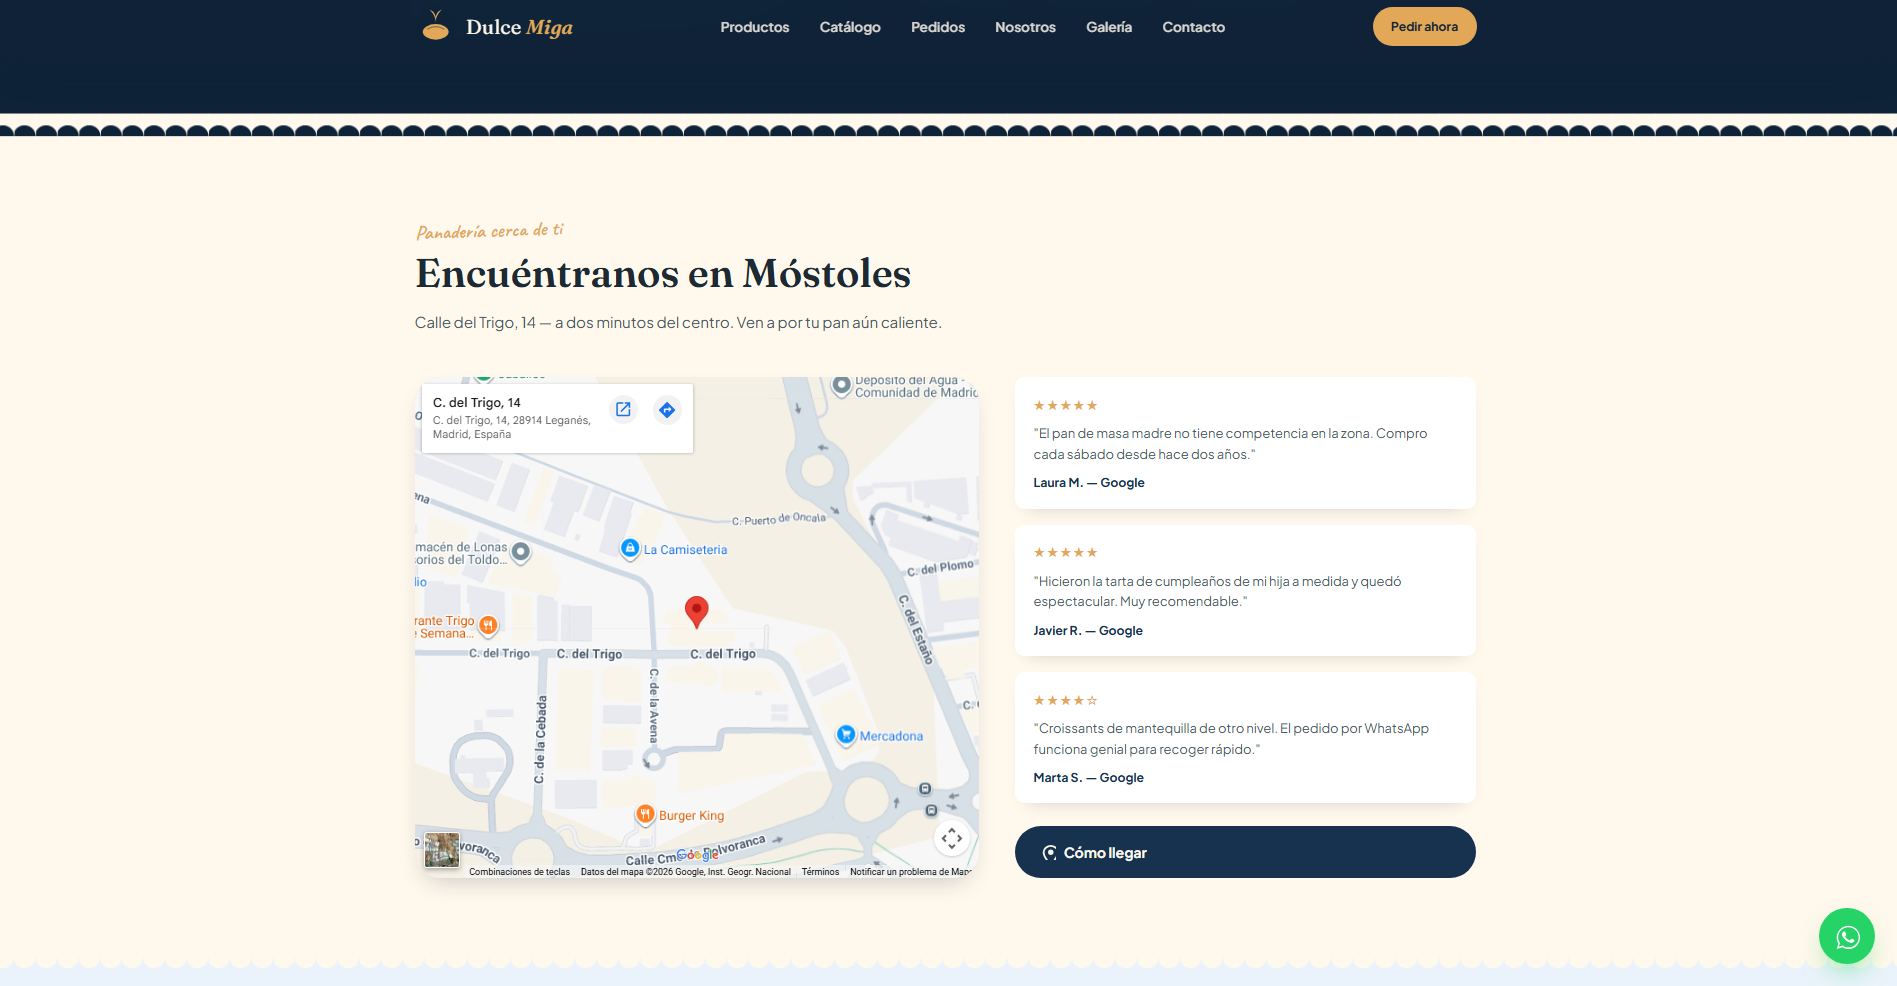
Task: Click star rating on Laura M. review
Action: [1065, 405]
